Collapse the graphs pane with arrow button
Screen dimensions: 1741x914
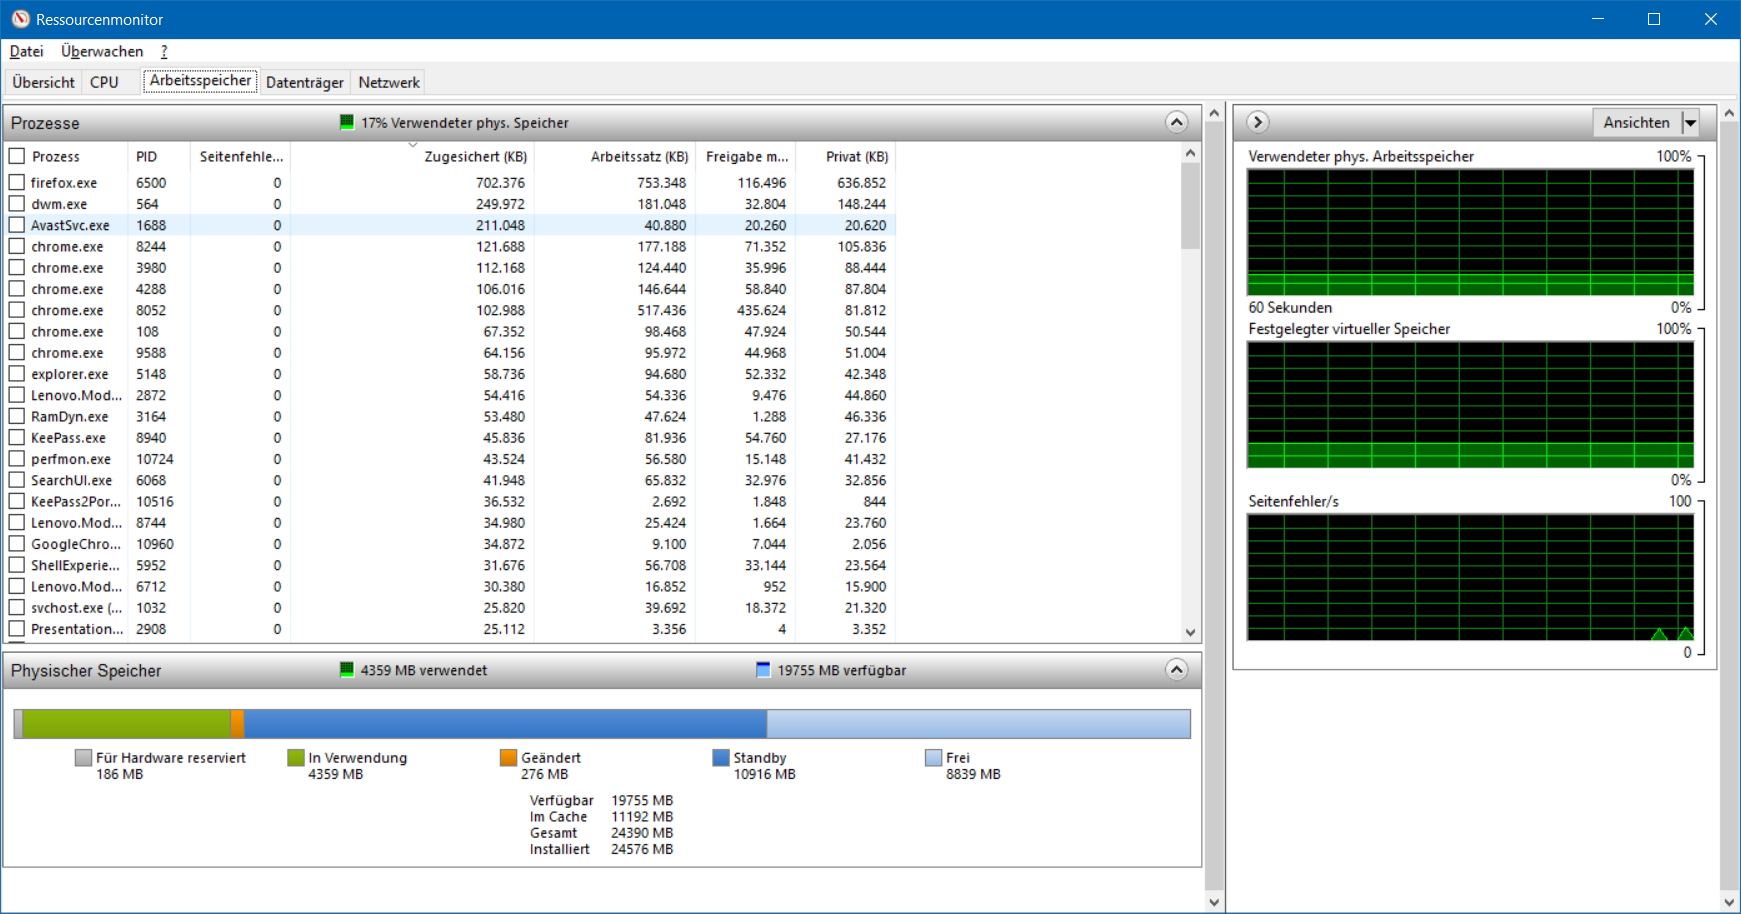[1258, 122]
